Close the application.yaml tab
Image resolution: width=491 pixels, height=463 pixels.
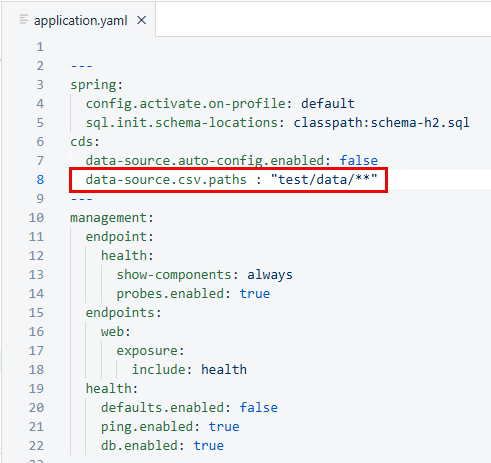142,21
